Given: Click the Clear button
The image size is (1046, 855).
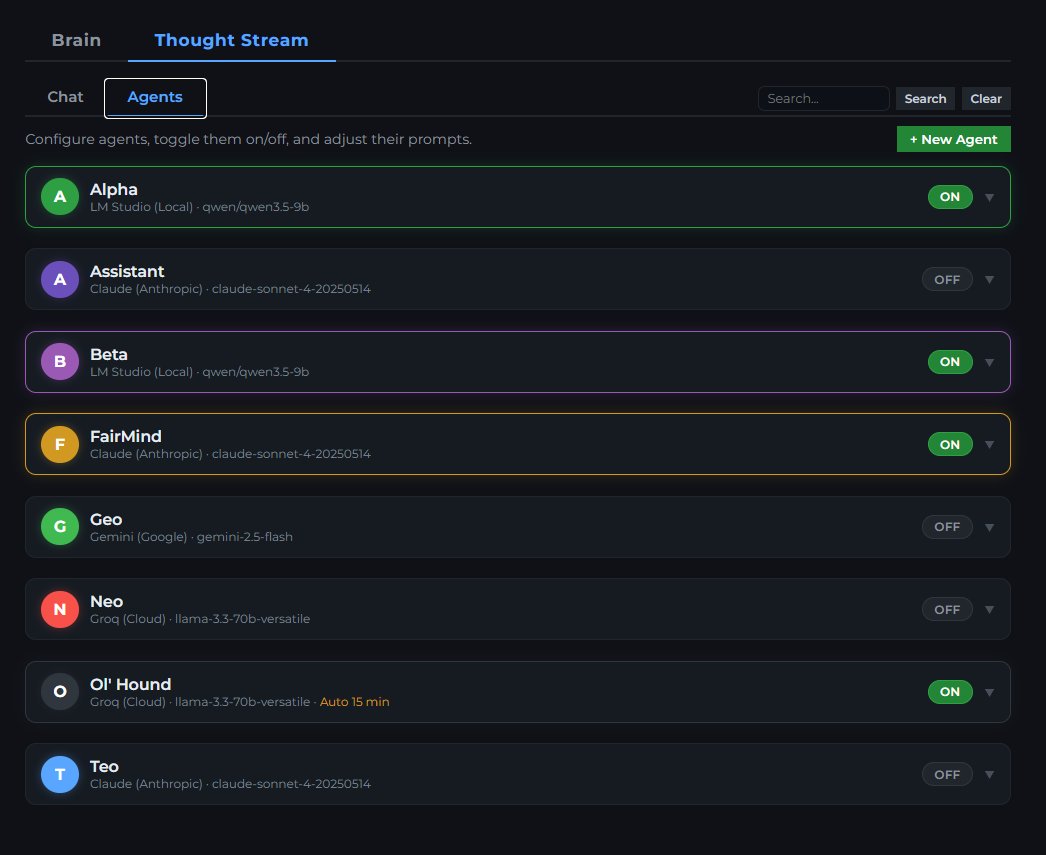Looking at the screenshot, I should (986, 99).
